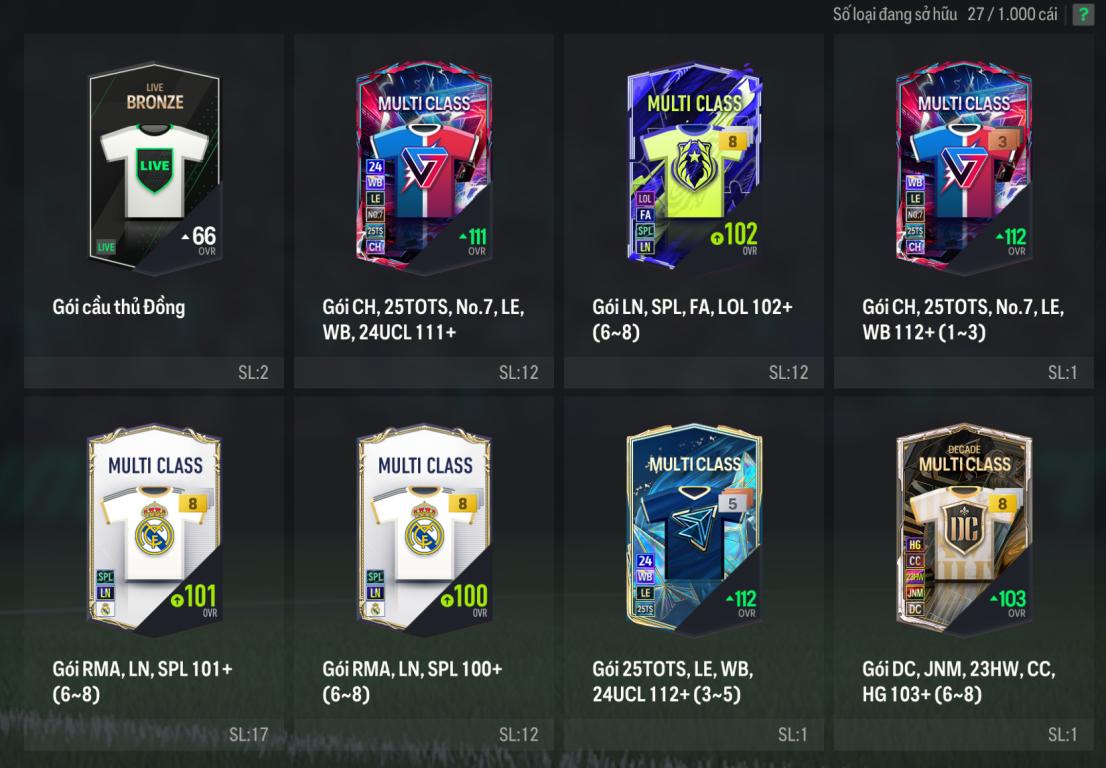Viewport: 1106px width, 768px height.
Task: Click the lion crest on the yellow jersey
Action: (x=694, y=167)
